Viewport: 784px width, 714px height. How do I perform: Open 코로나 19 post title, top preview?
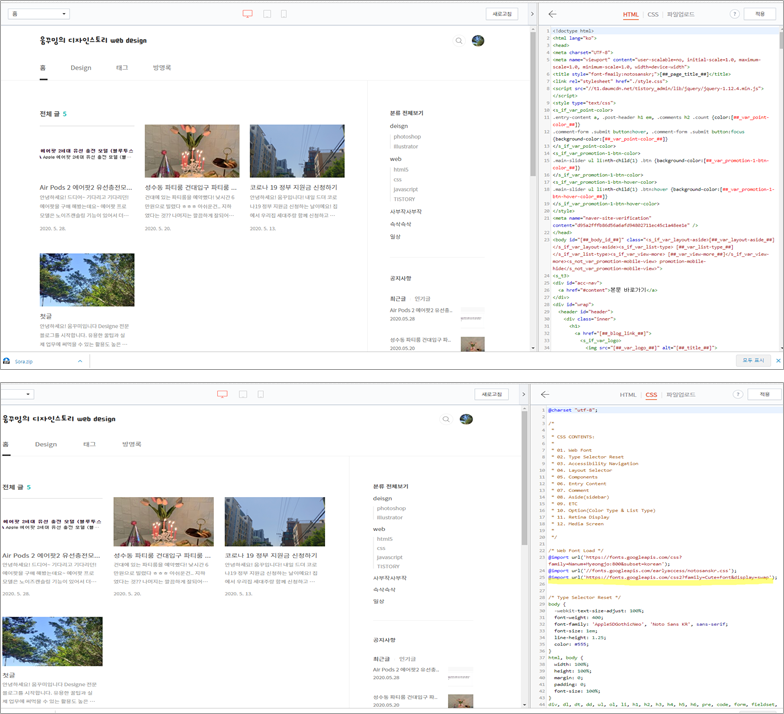(x=294, y=188)
